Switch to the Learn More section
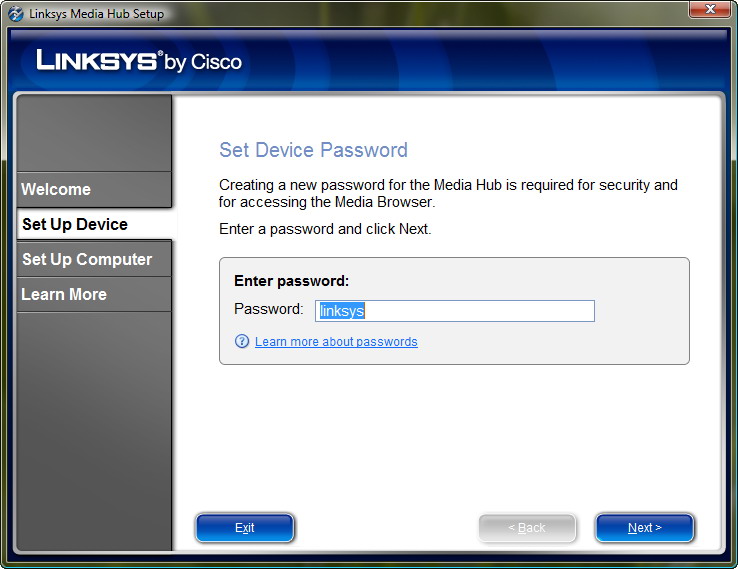 point(64,294)
